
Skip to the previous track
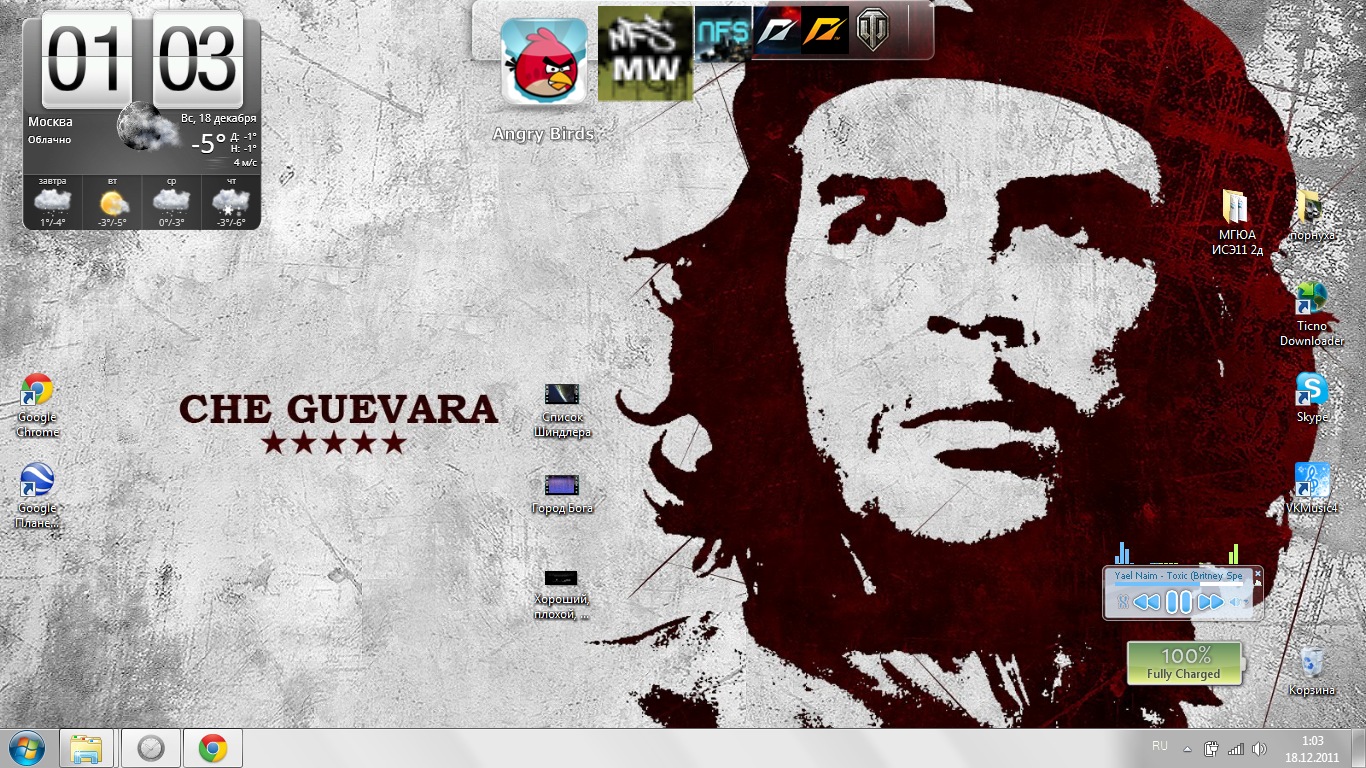(1148, 601)
